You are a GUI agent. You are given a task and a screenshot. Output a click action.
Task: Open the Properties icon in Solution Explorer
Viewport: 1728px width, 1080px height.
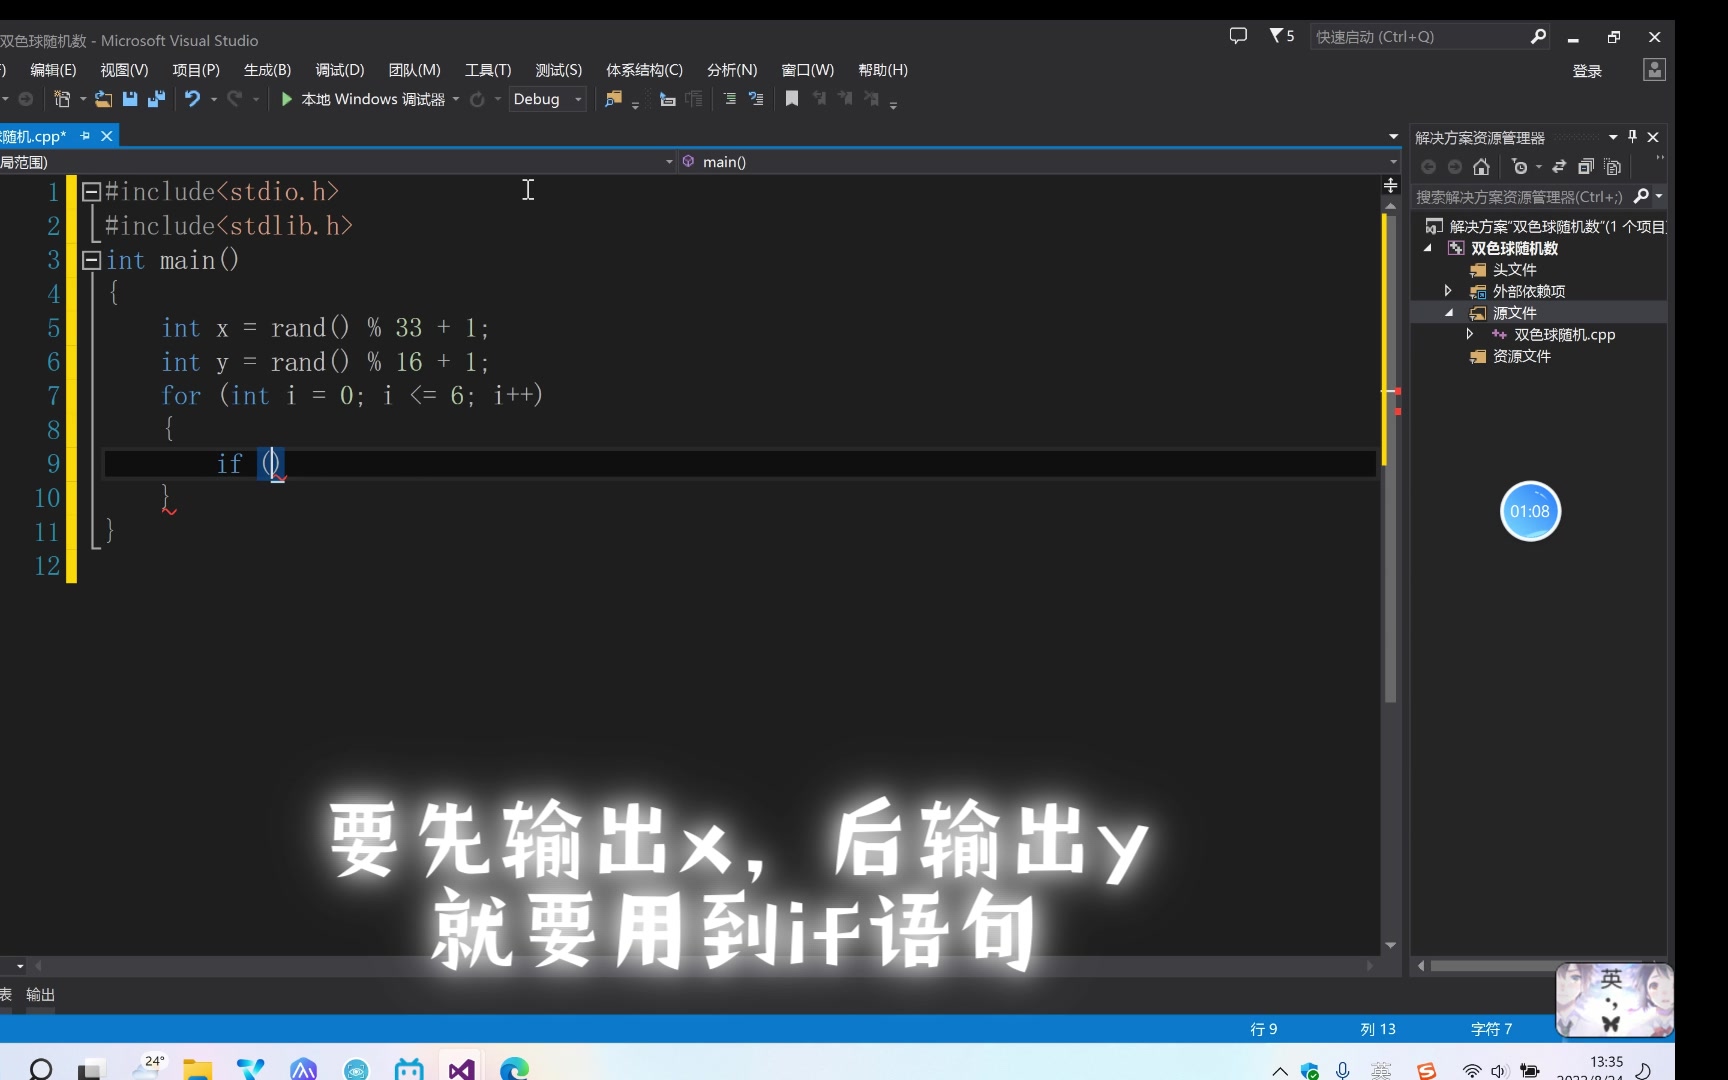point(1613,167)
